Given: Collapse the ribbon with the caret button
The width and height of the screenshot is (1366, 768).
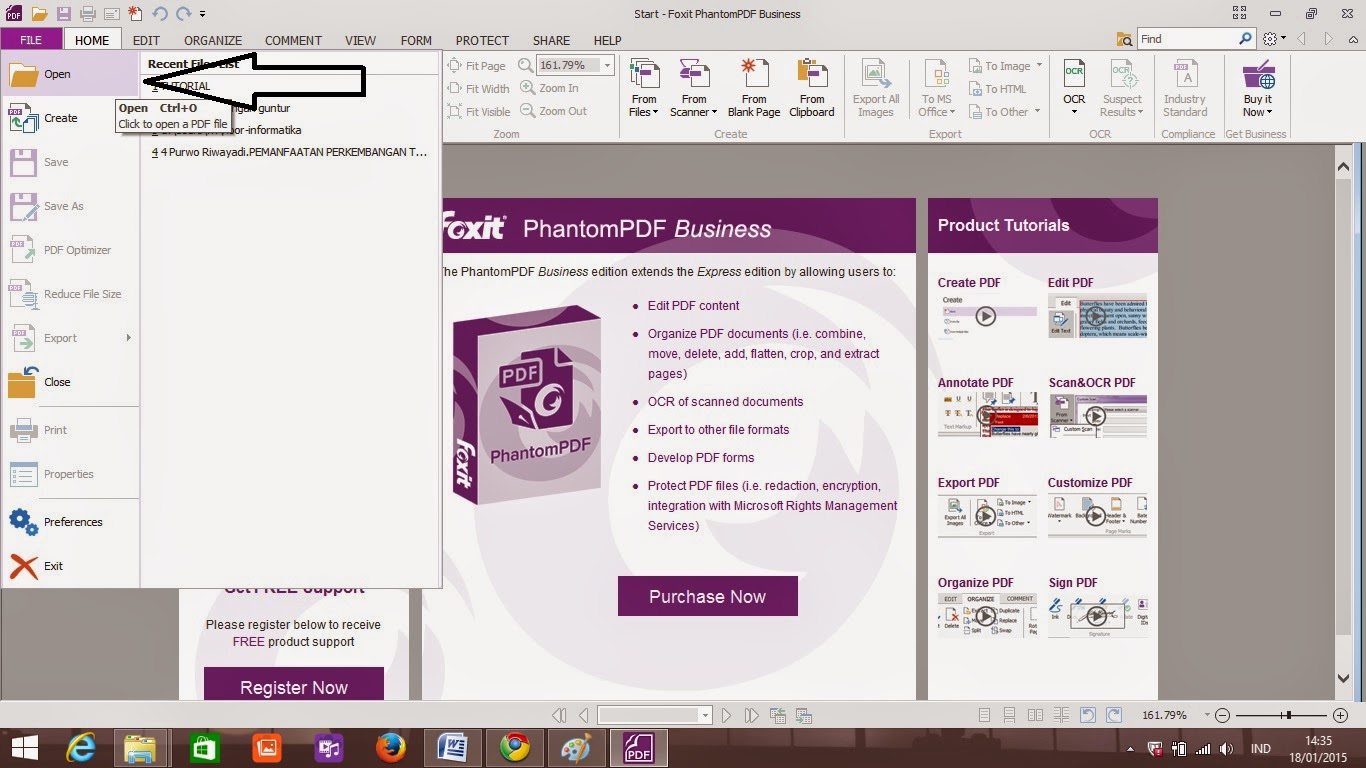Looking at the screenshot, I should point(1352,39).
